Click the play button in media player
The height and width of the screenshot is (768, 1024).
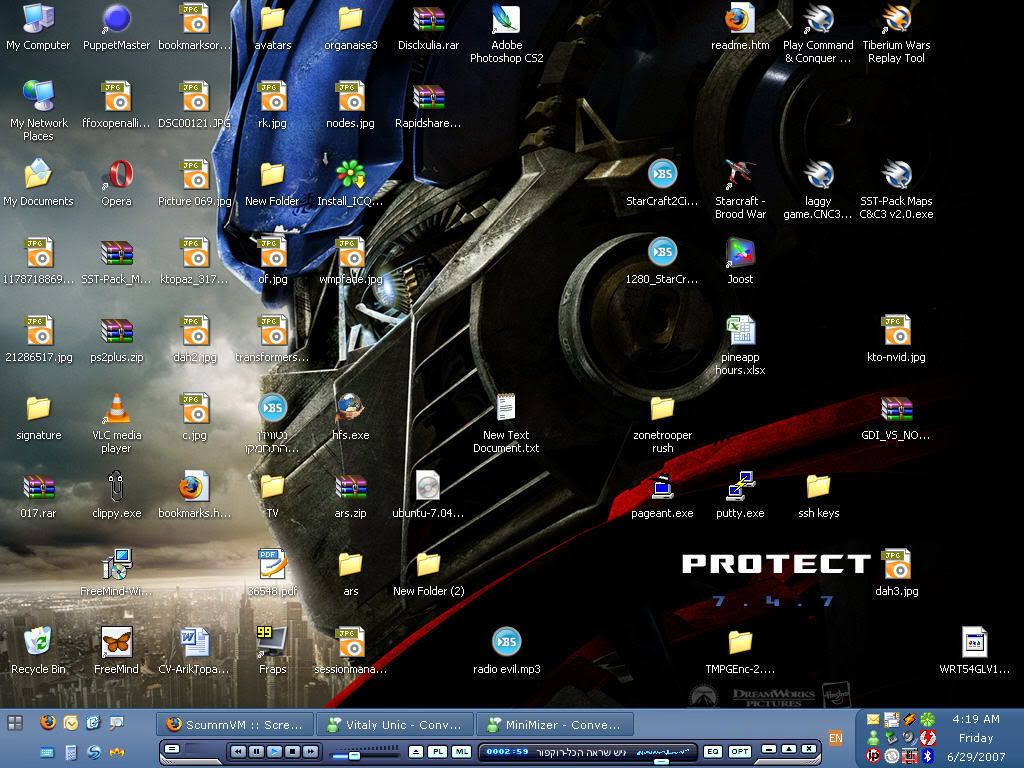click(275, 752)
